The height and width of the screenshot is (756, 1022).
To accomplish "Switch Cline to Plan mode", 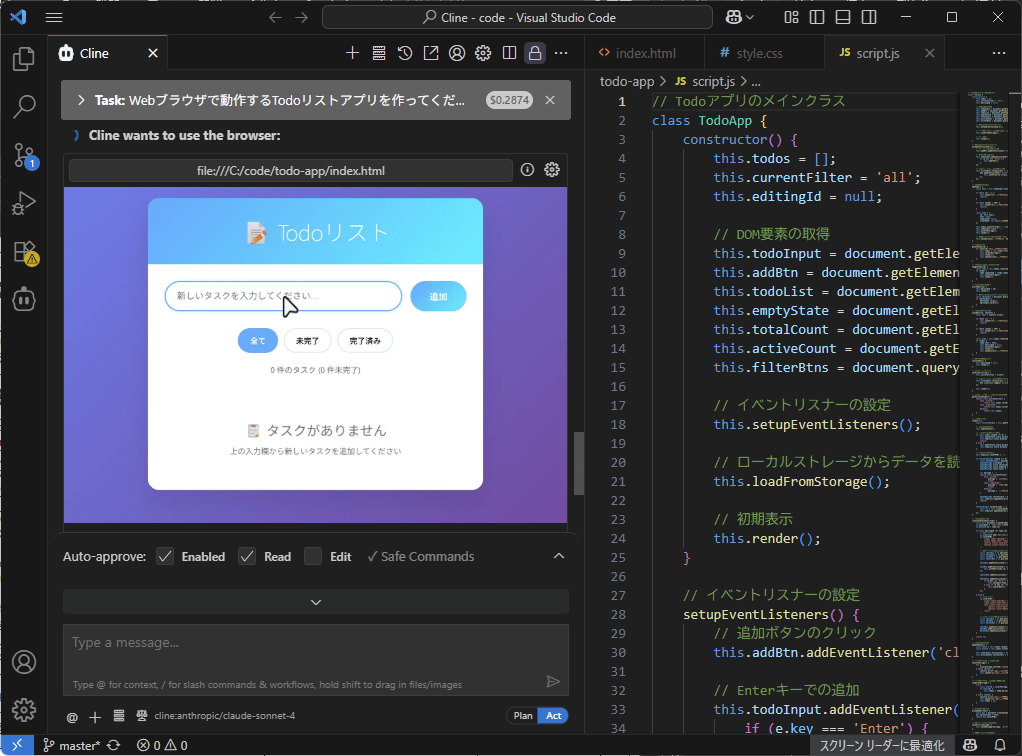I will pyautogui.click(x=522, y=716).
